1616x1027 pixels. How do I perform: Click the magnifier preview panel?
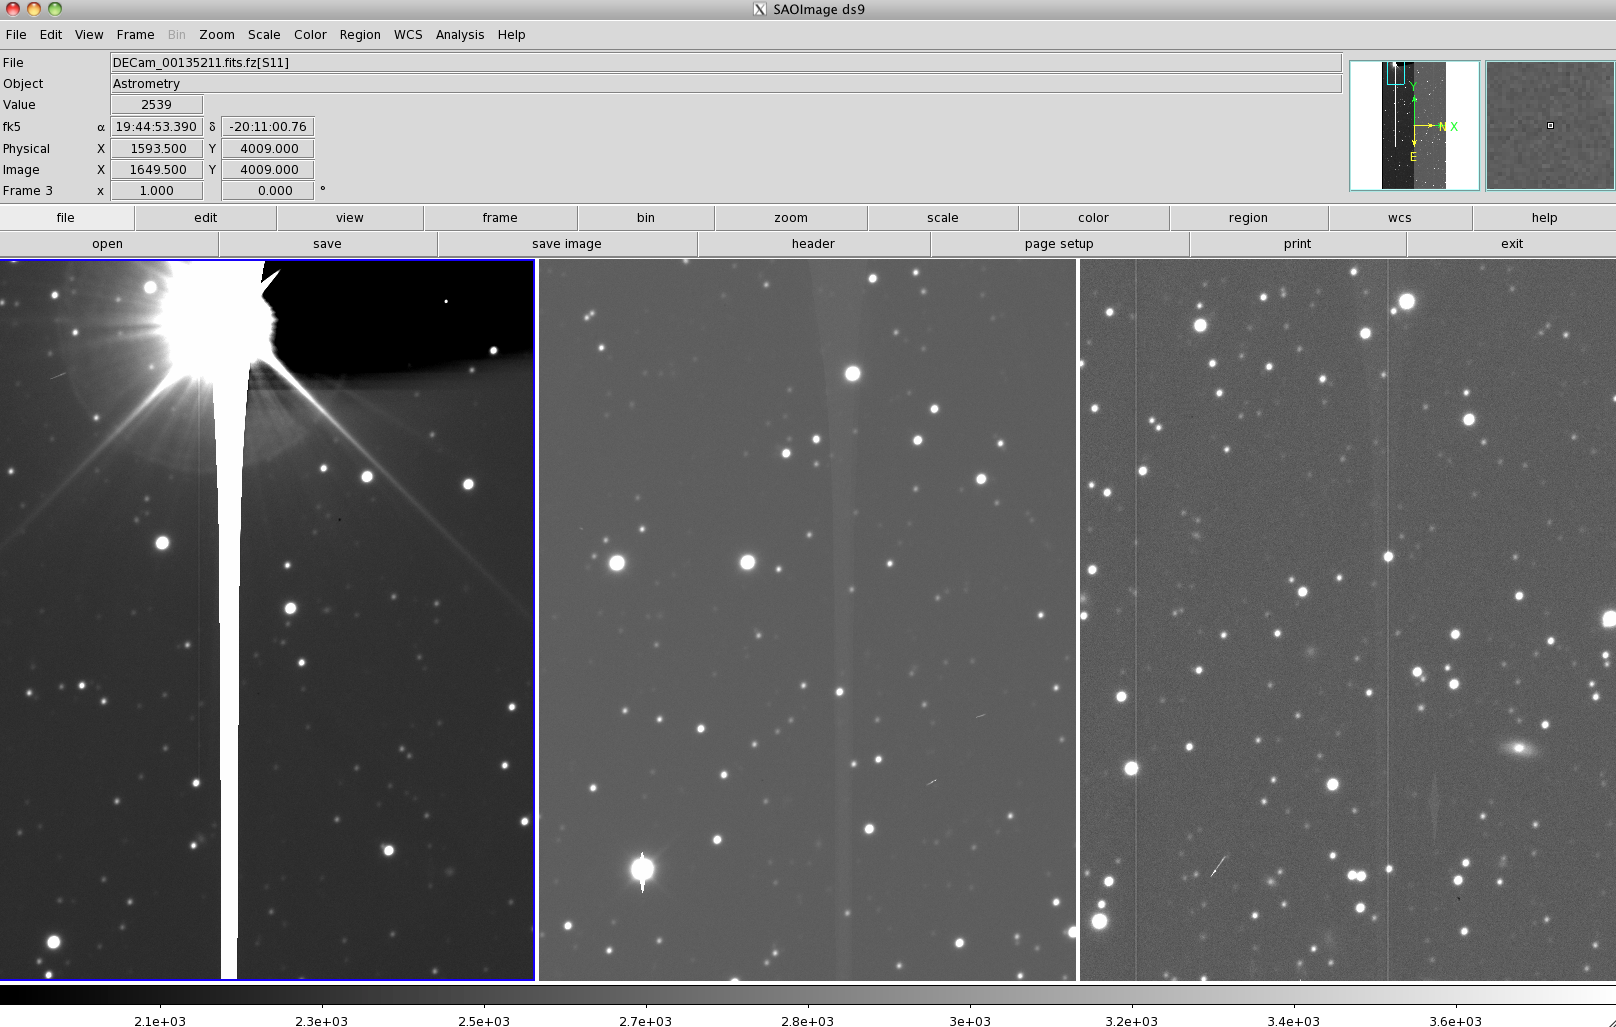(1549, 126)
